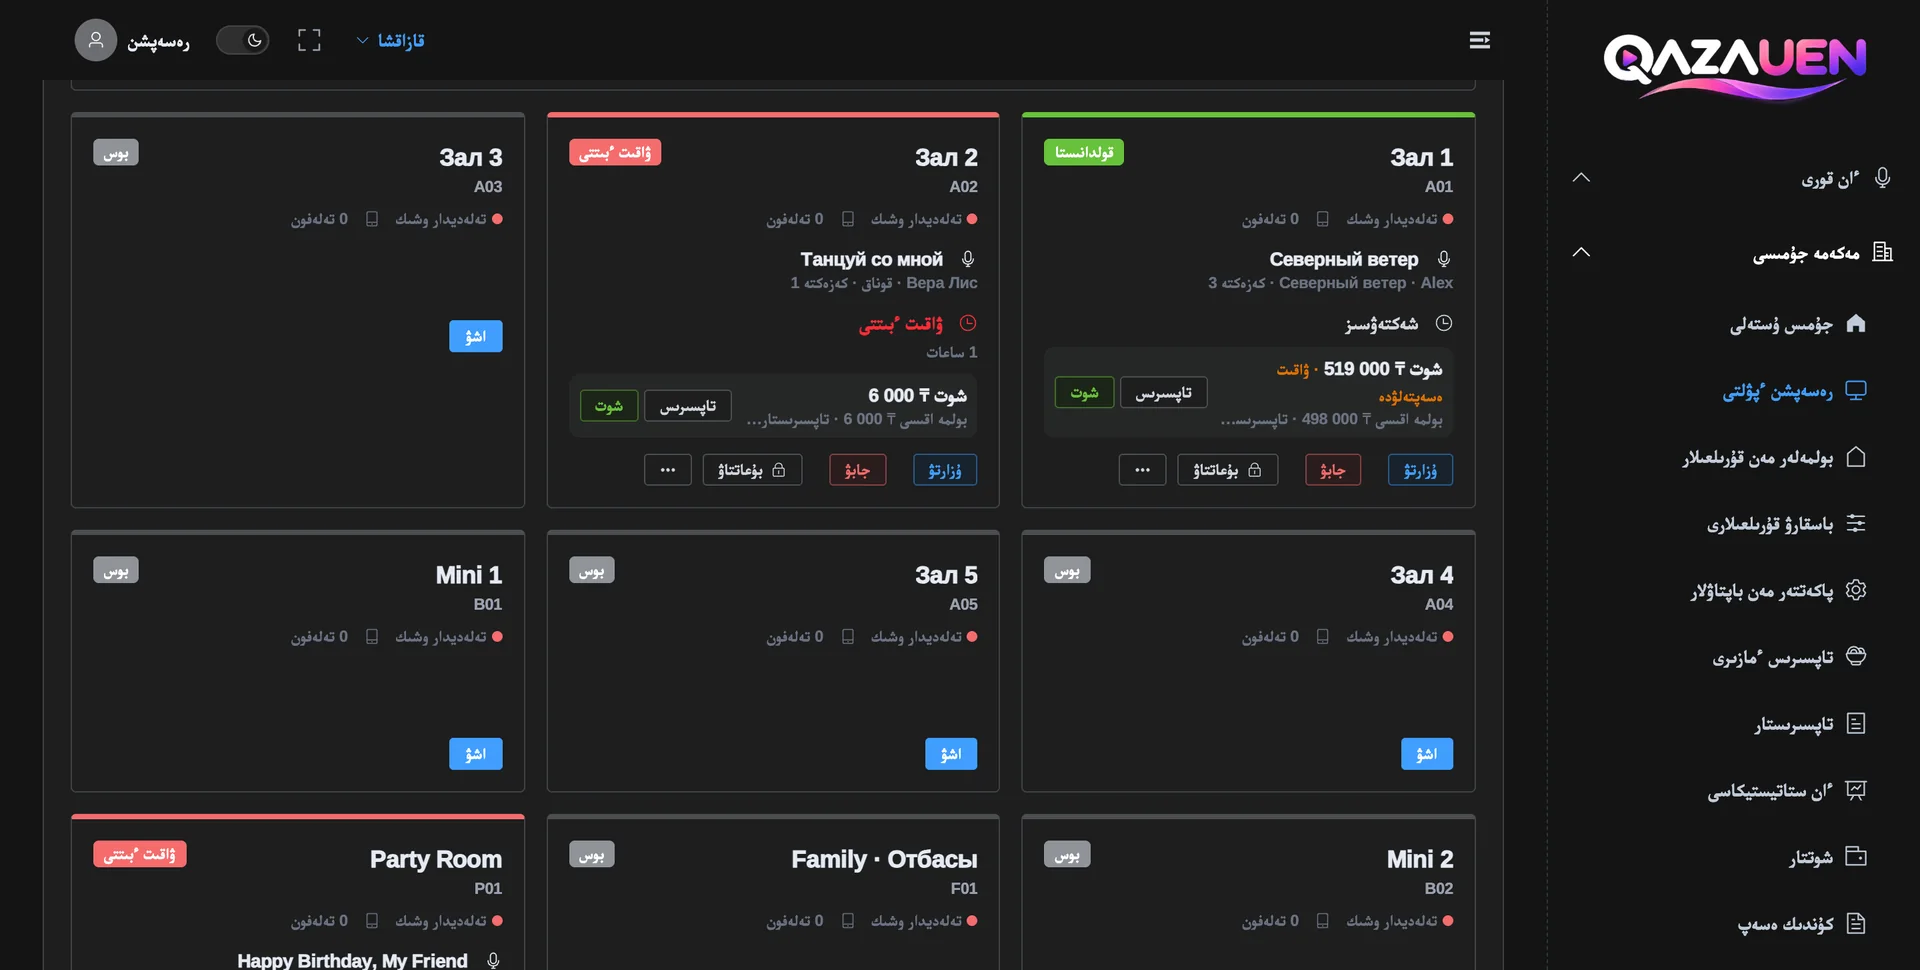Click the chart icon for ءان ستاتيستيكاسى
This screenshot has height=970, width=1920.
tap(1856, 790)
